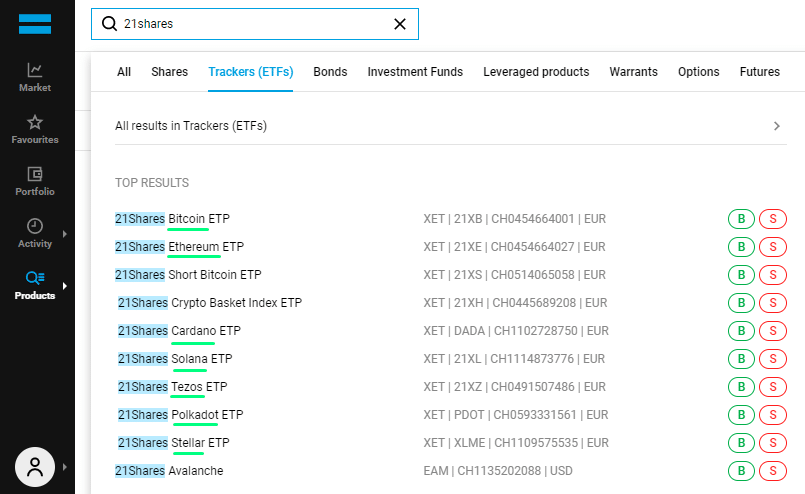This screenshot has width=805, height=494.
Task: Sell 21Shares Ethereum ETP
Action: coord(773,247)
